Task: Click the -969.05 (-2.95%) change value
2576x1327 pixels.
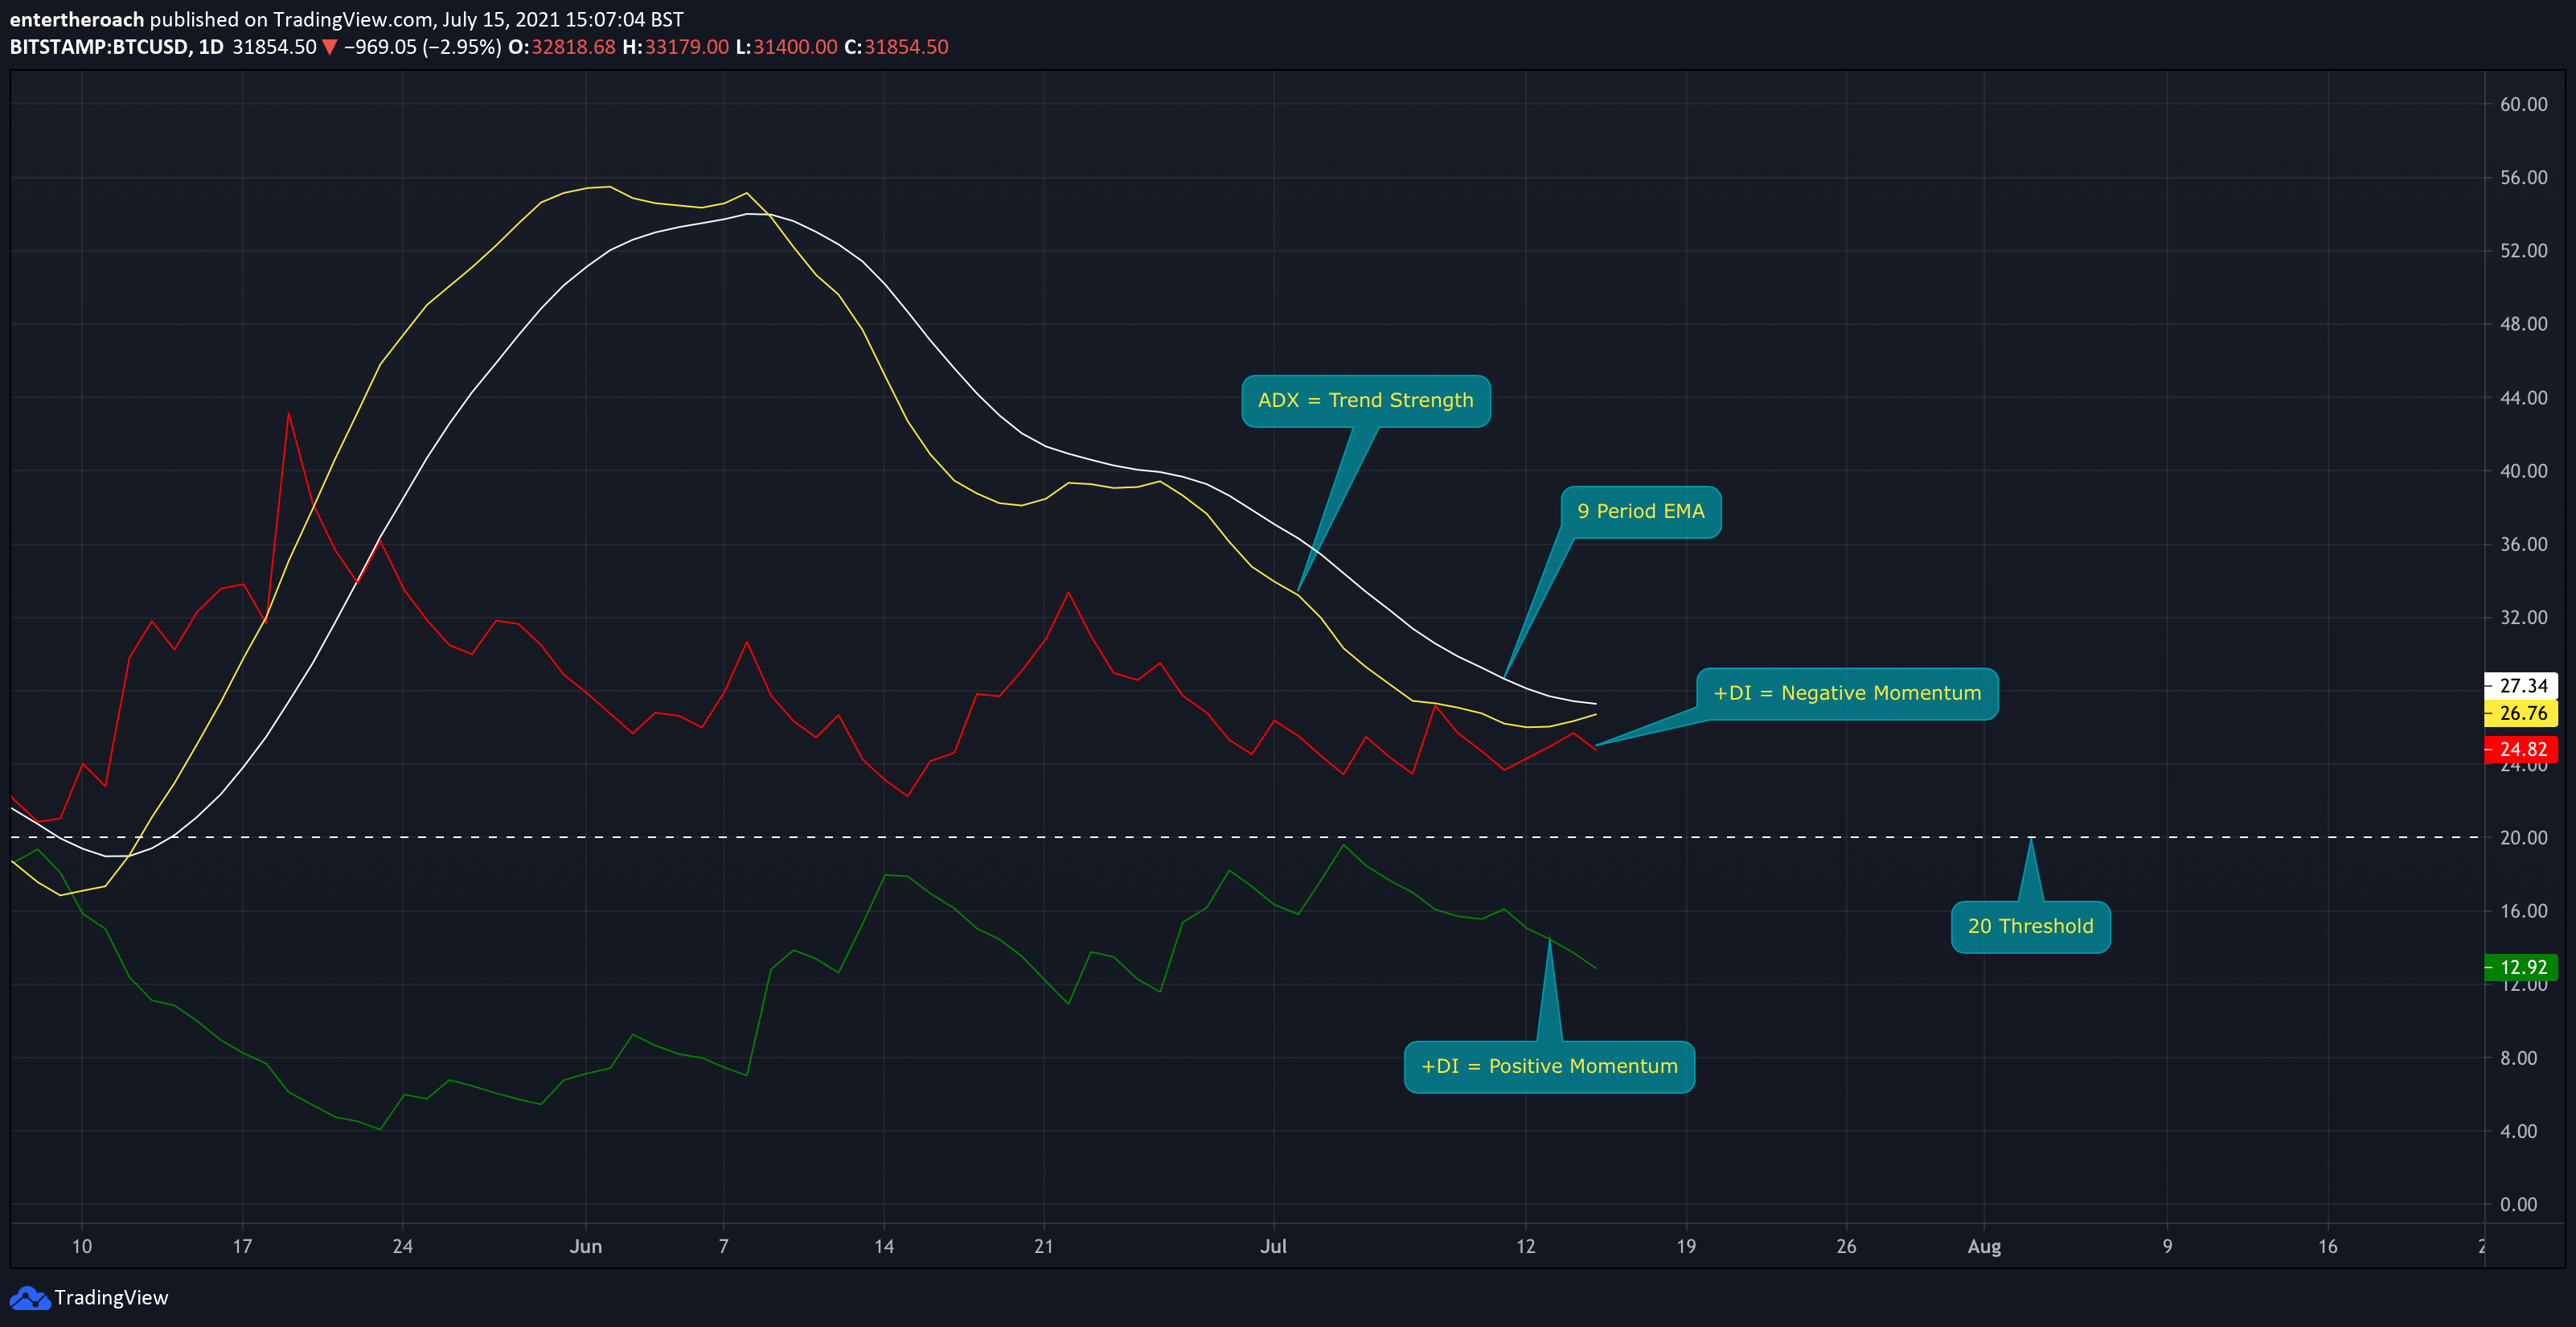Action: [422, 47]
